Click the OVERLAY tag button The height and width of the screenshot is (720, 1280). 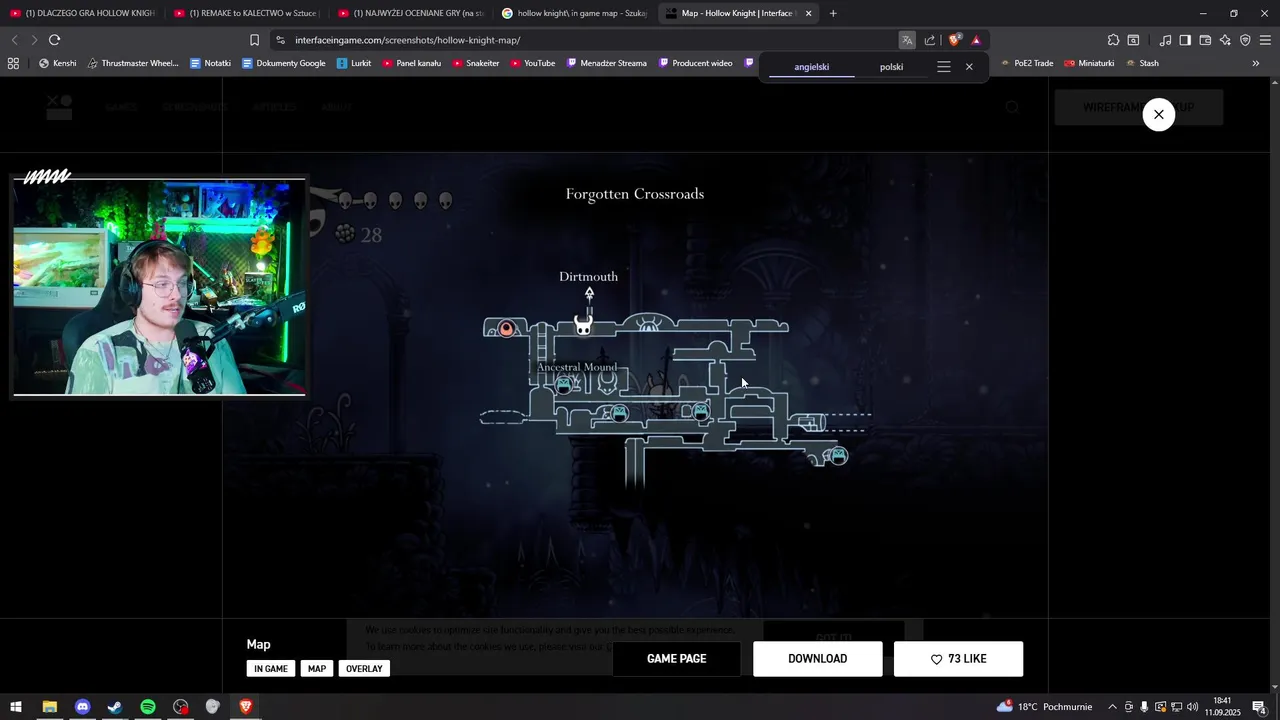[x=364, y=668]
